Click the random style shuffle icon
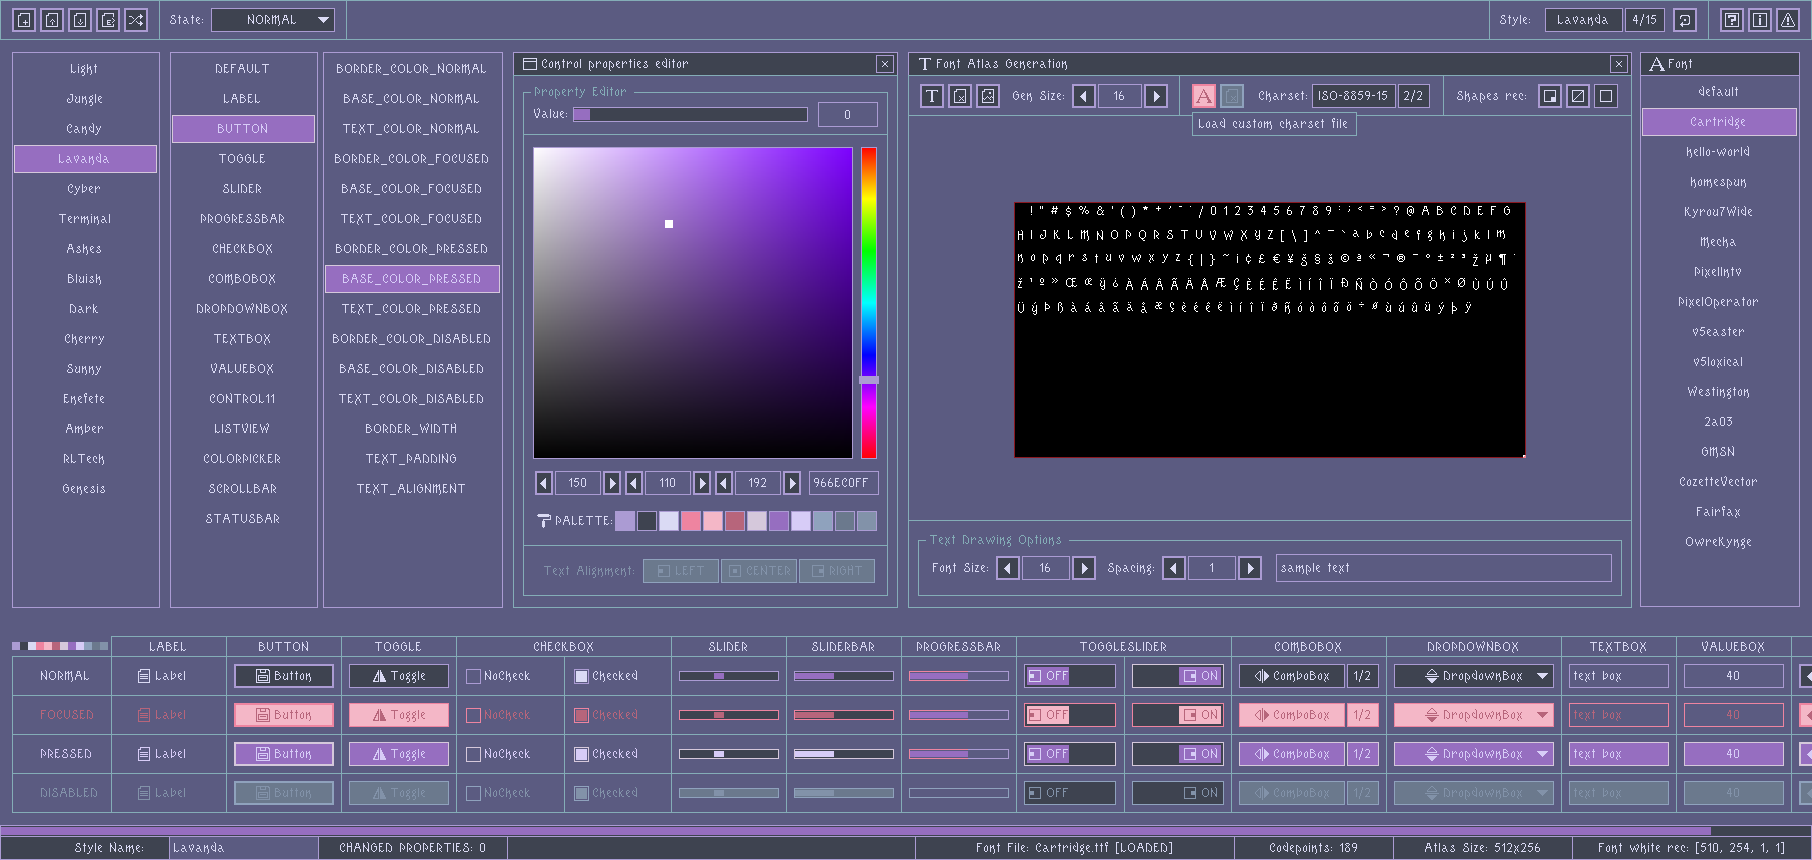The height and width of the screenshot is (860, 1812). [136, 20]
